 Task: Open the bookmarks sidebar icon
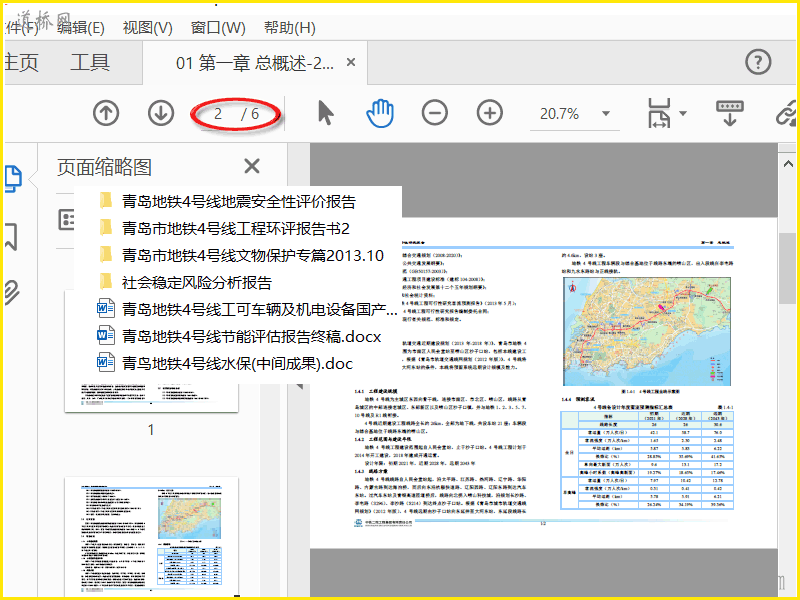point(11,236)
